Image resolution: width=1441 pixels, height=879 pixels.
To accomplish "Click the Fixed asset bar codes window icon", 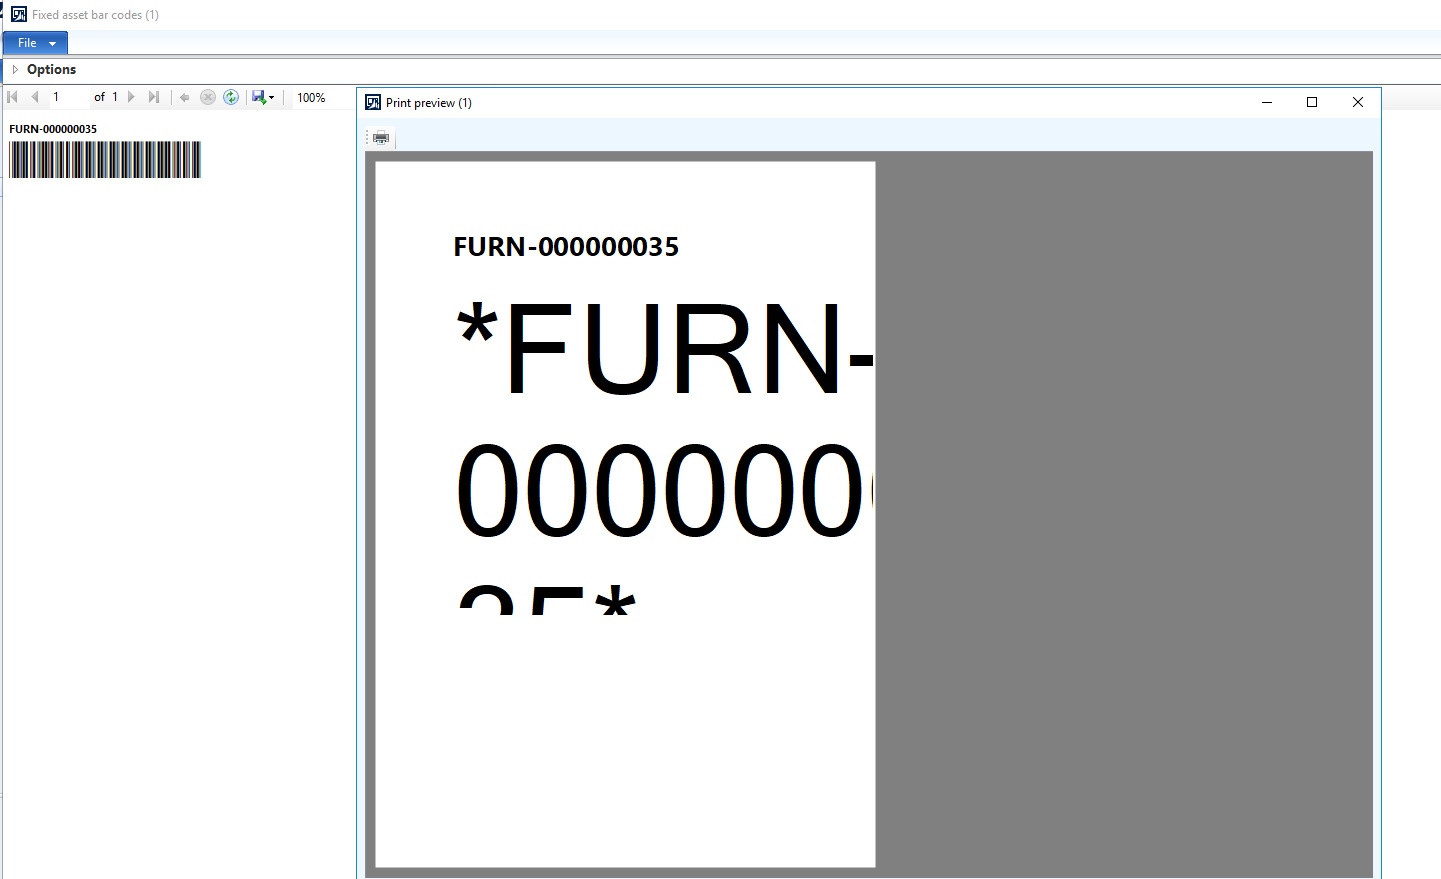I will 17,14.
